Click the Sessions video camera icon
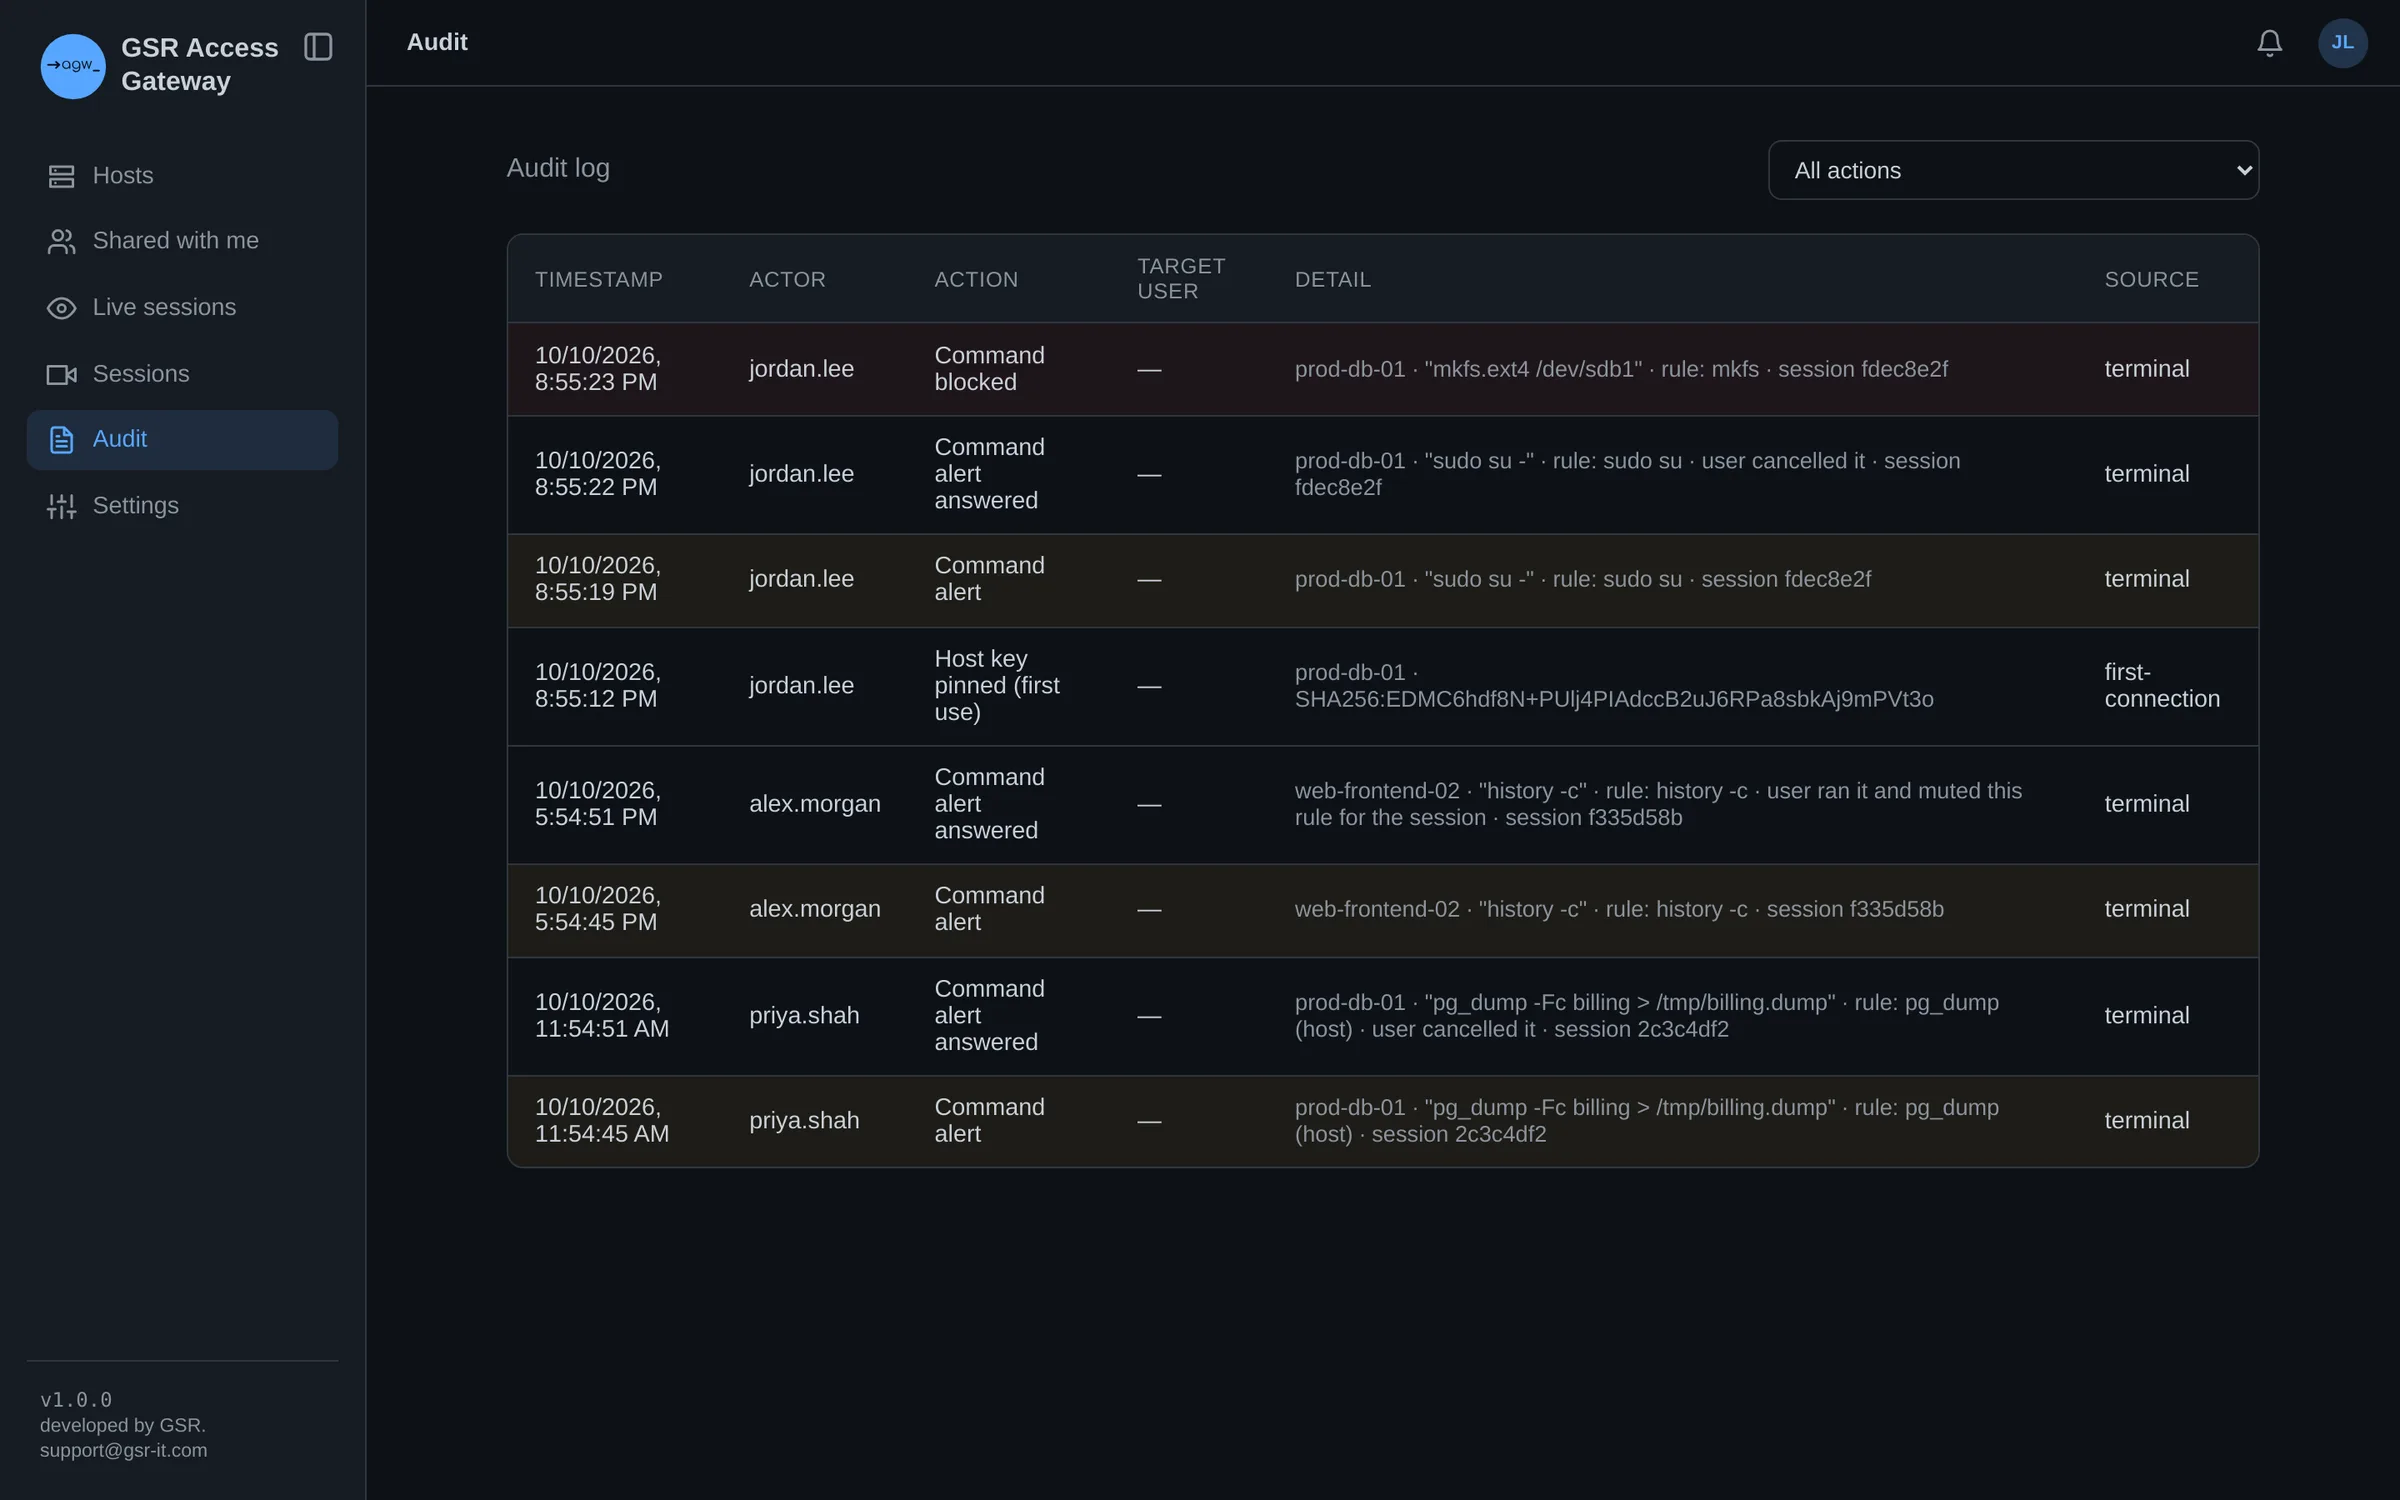 click(x=61, y=374)
